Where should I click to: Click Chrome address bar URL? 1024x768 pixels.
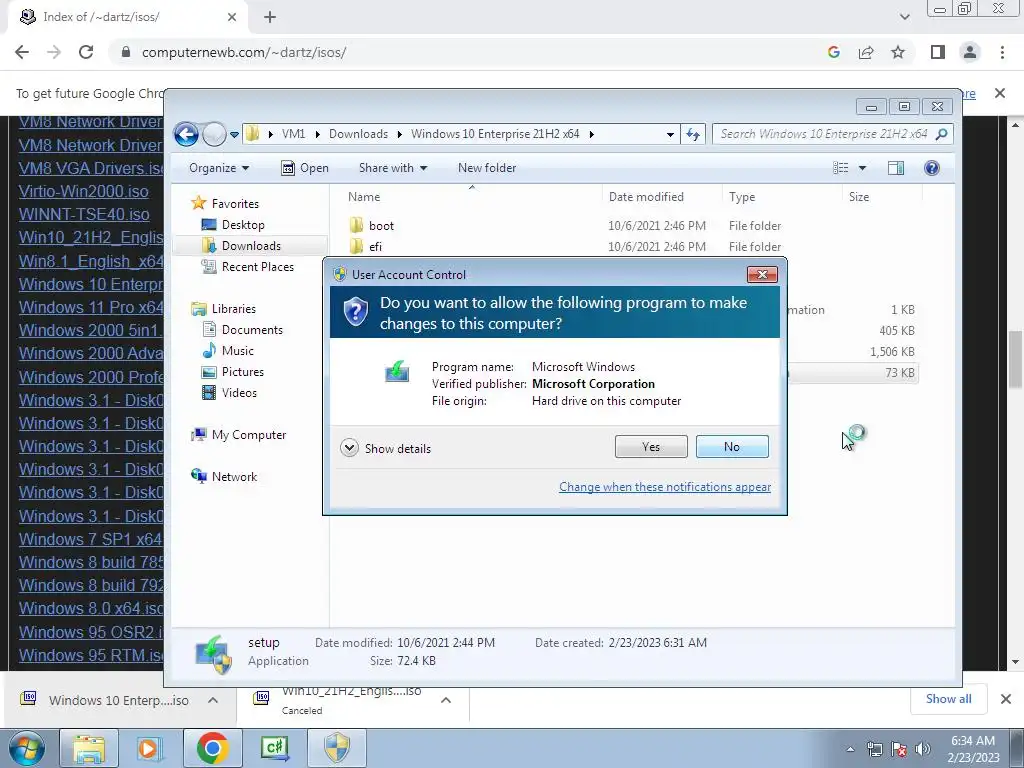click(244, 52)
